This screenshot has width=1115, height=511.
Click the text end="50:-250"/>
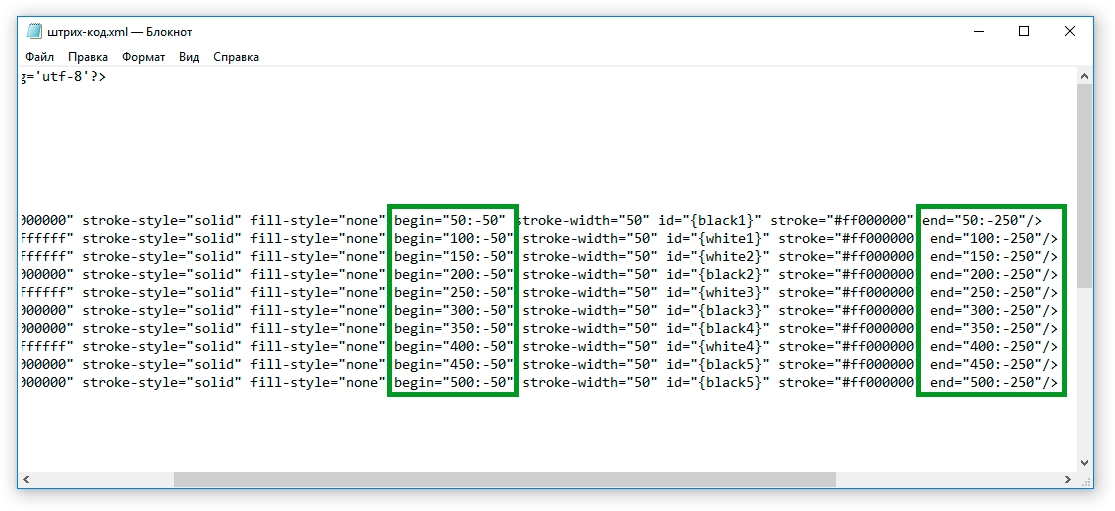(982, 220)
